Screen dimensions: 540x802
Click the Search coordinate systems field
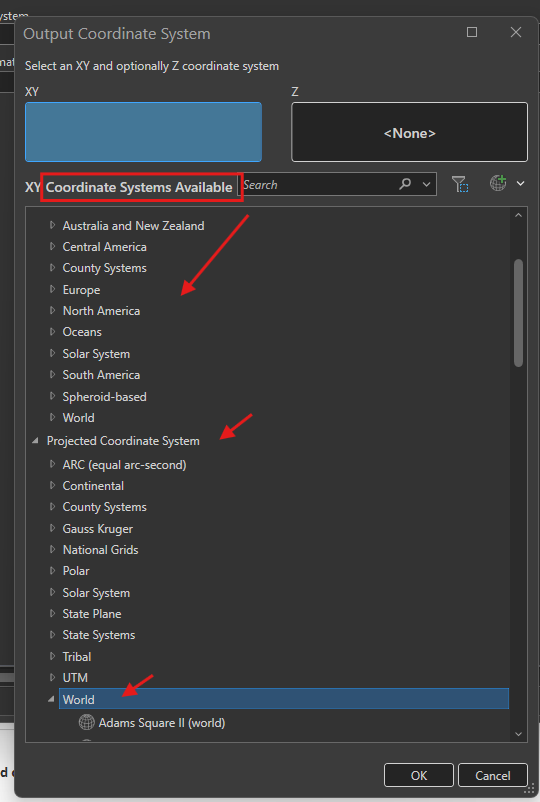point(320,185)
